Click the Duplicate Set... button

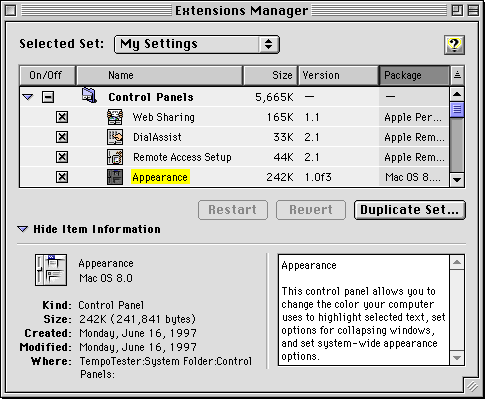click(410, 210)
